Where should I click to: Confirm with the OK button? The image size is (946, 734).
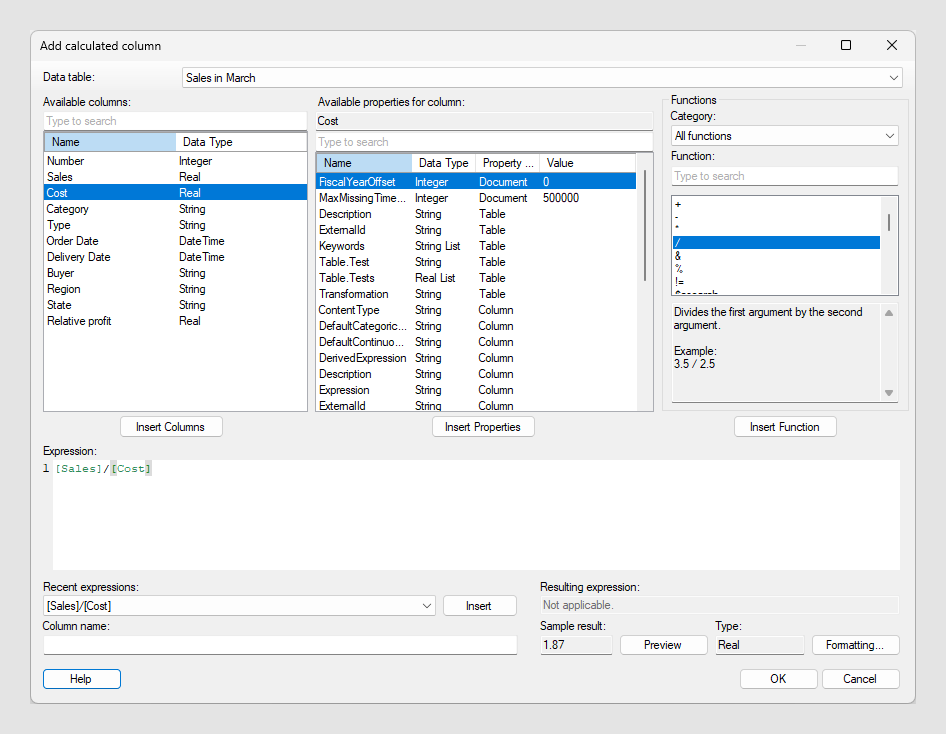pyautogui.click(x=778, y=679)
